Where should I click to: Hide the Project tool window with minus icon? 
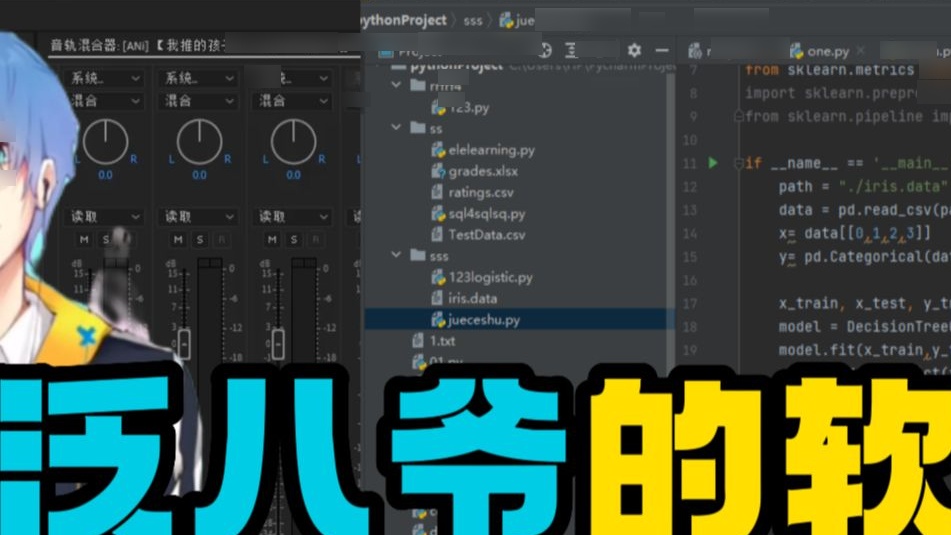[662, 50]
